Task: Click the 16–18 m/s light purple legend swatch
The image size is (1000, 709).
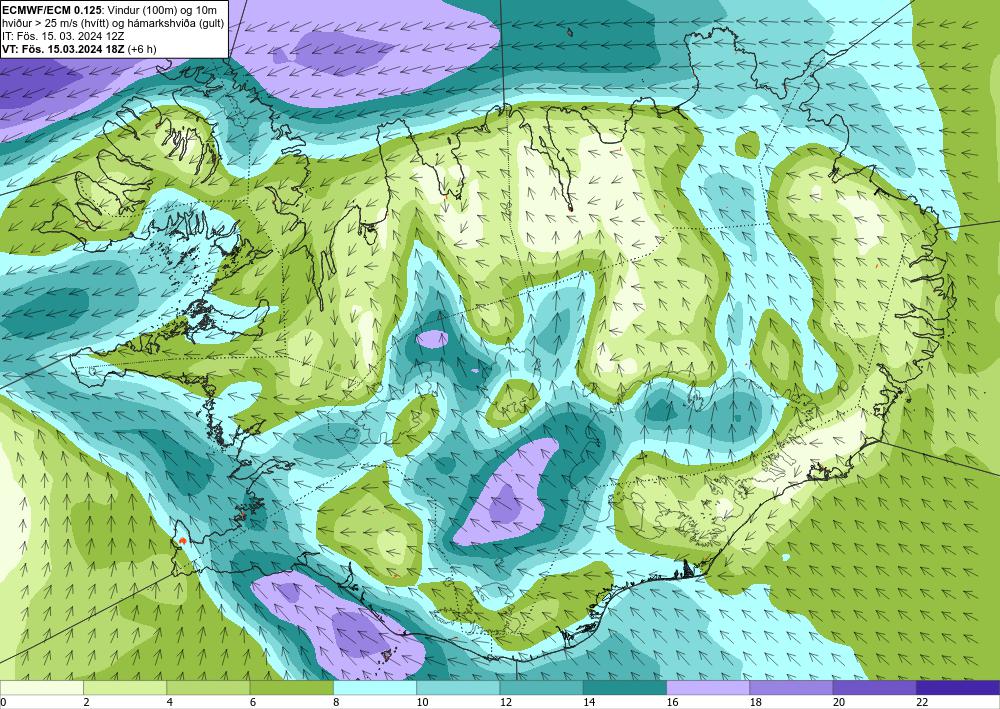Action: click(708, 687)
